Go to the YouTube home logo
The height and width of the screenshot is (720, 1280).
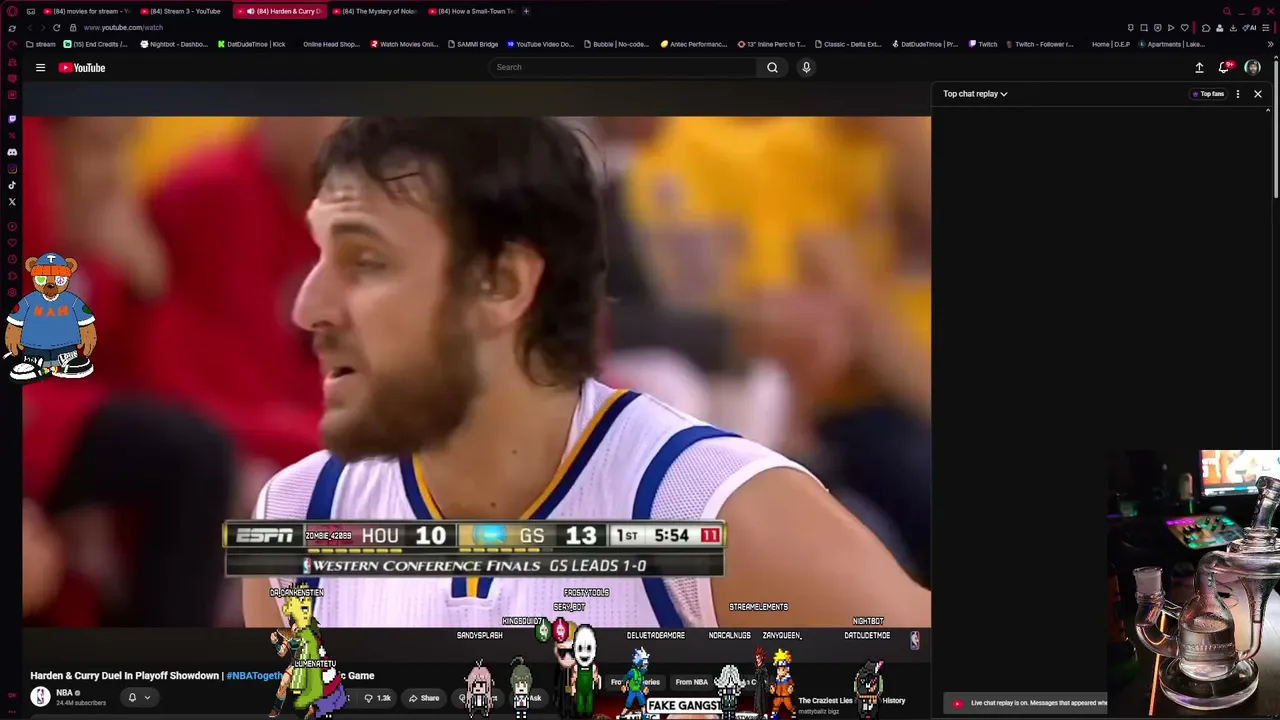(x=82, y=68)
